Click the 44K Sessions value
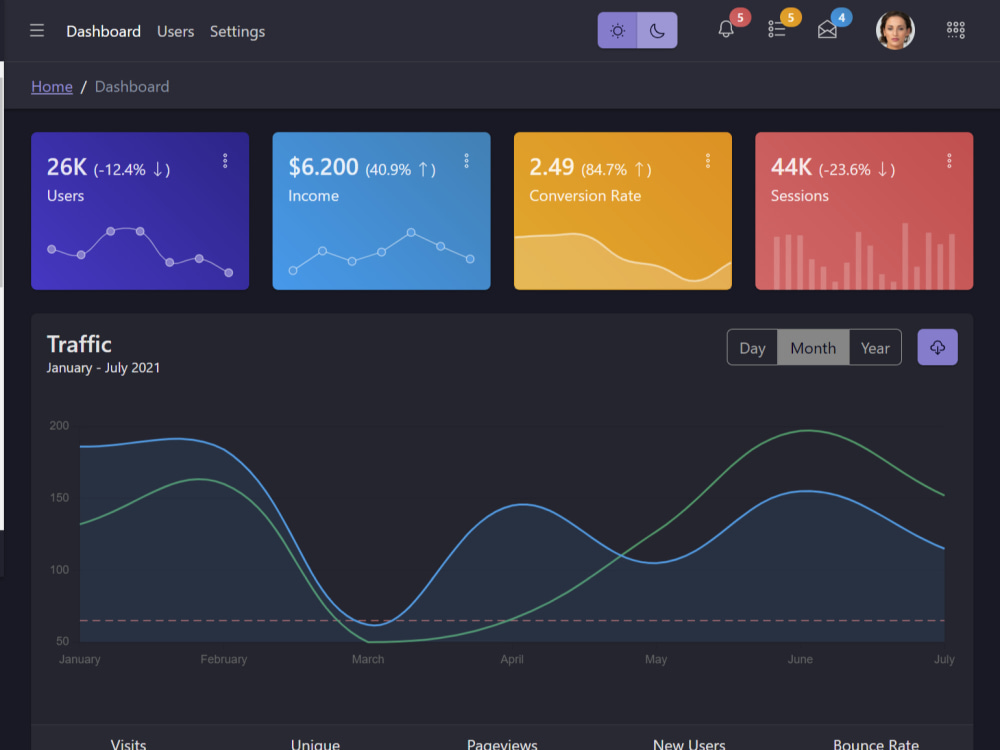This screenshot has width=1000, height=750. (x=791, y=167)
